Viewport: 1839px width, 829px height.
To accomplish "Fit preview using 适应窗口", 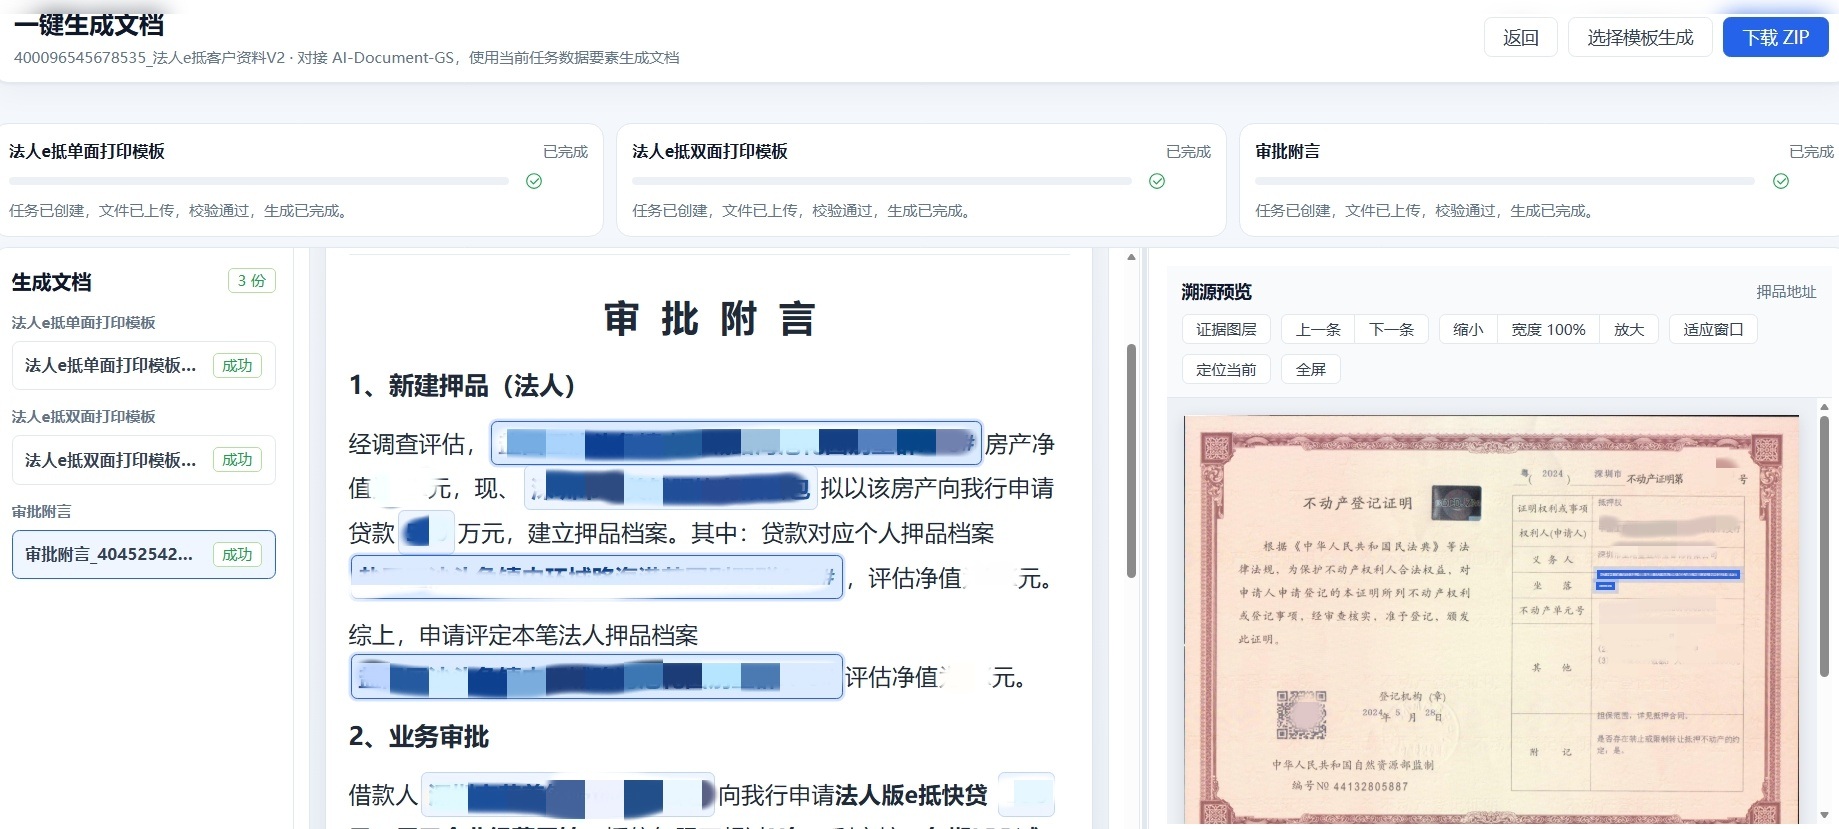I will coord(1713,330).
